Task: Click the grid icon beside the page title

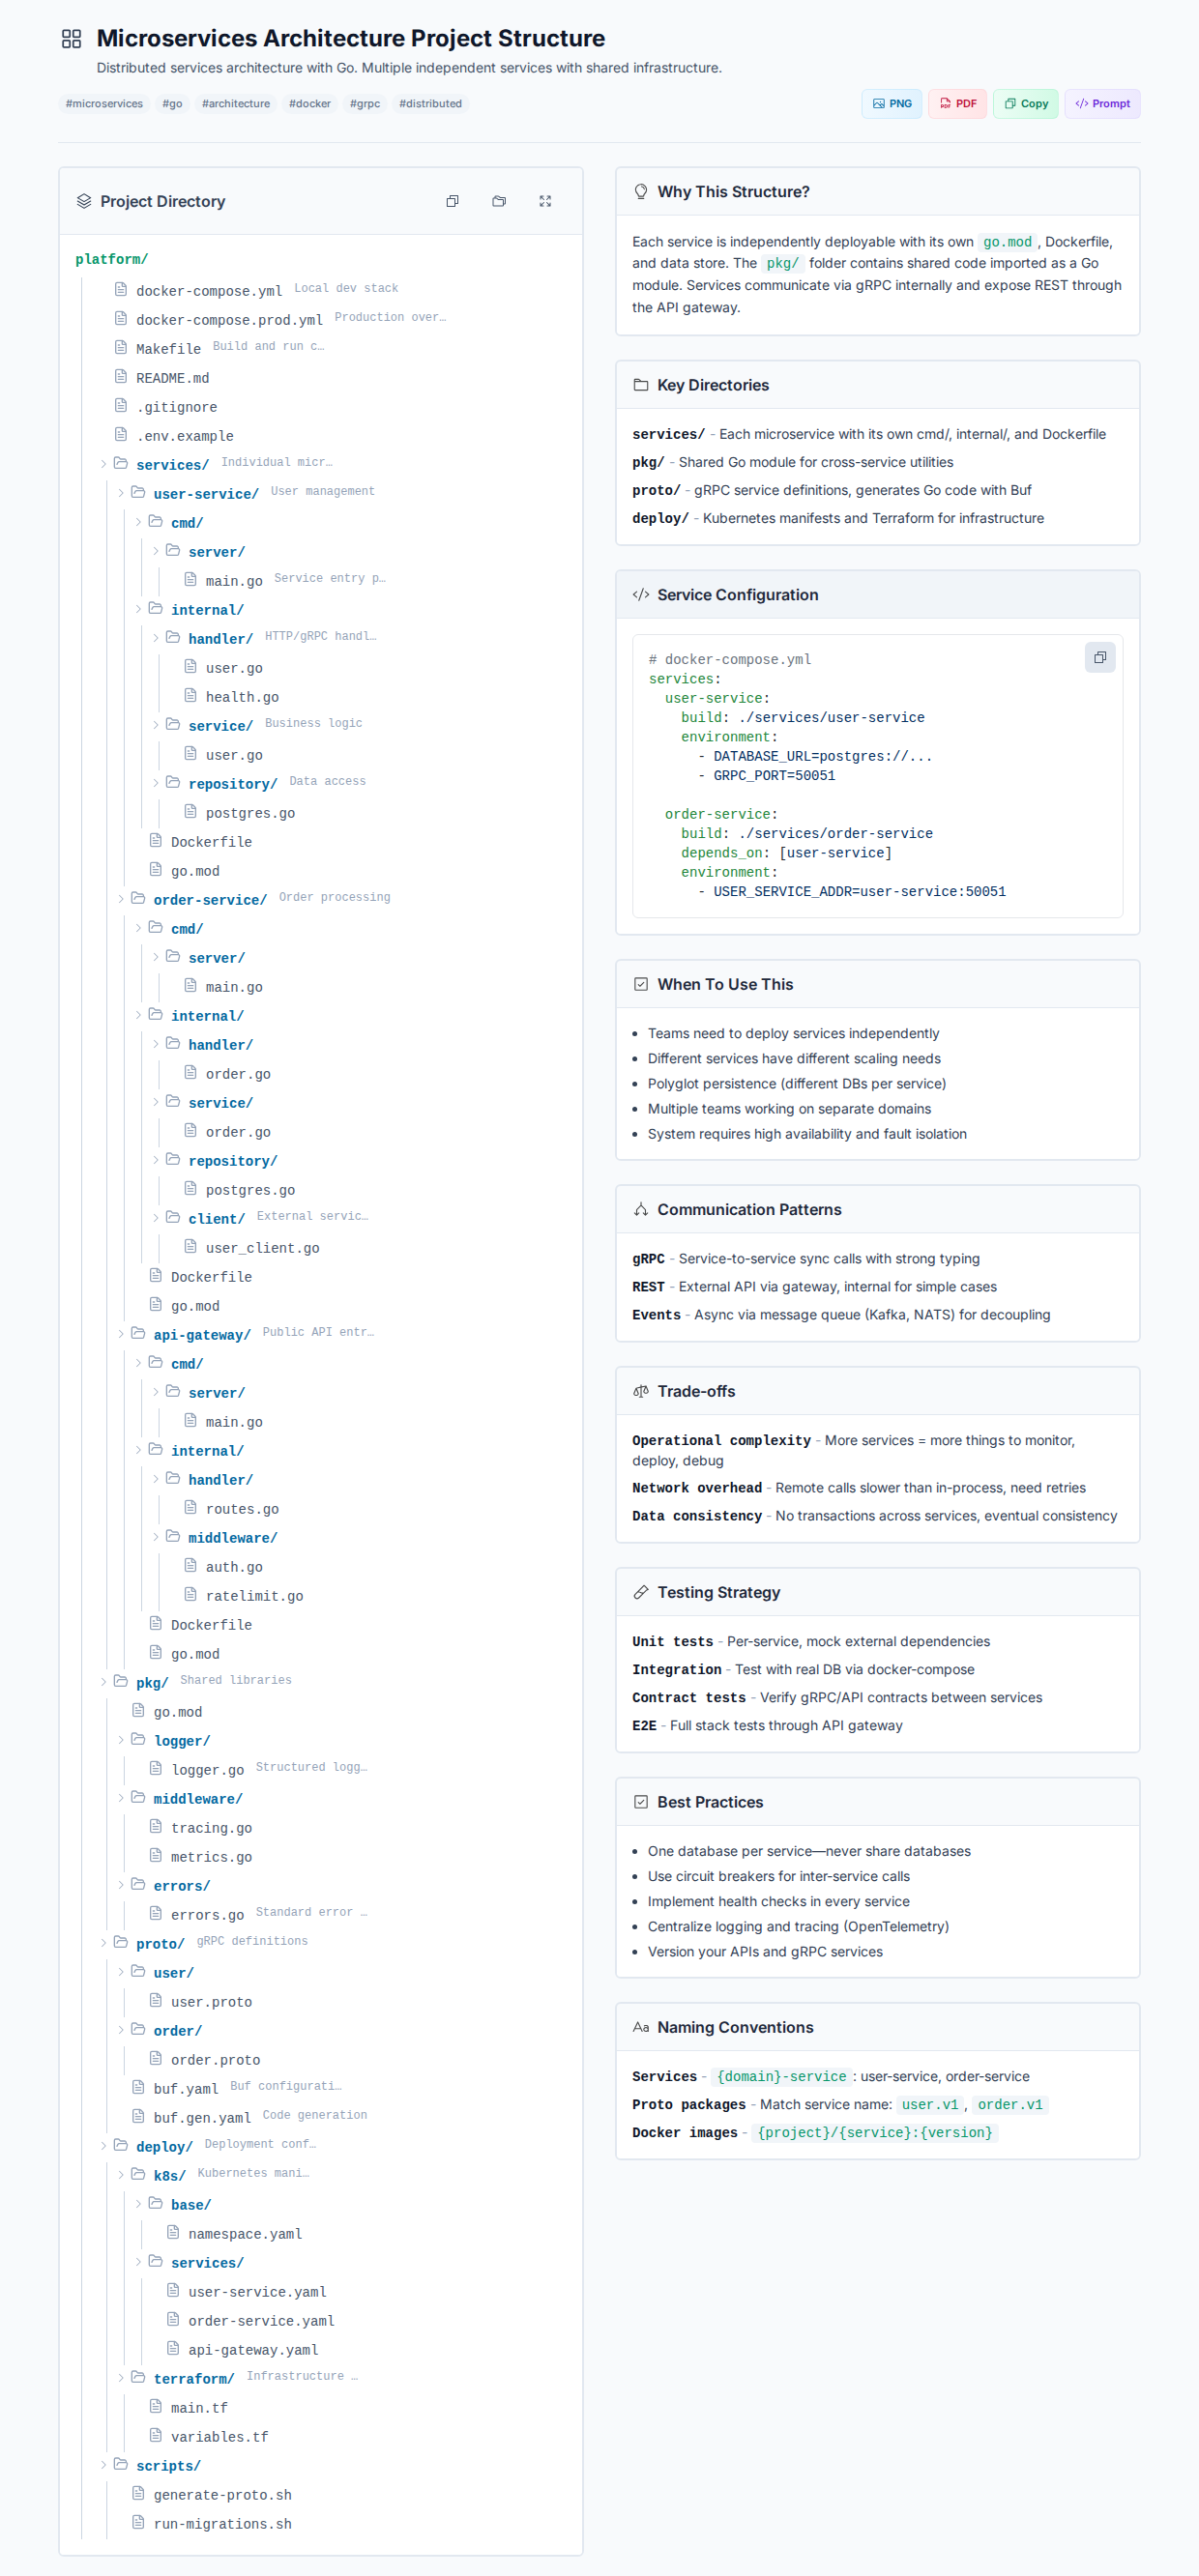Action: [x=71, y=39]
